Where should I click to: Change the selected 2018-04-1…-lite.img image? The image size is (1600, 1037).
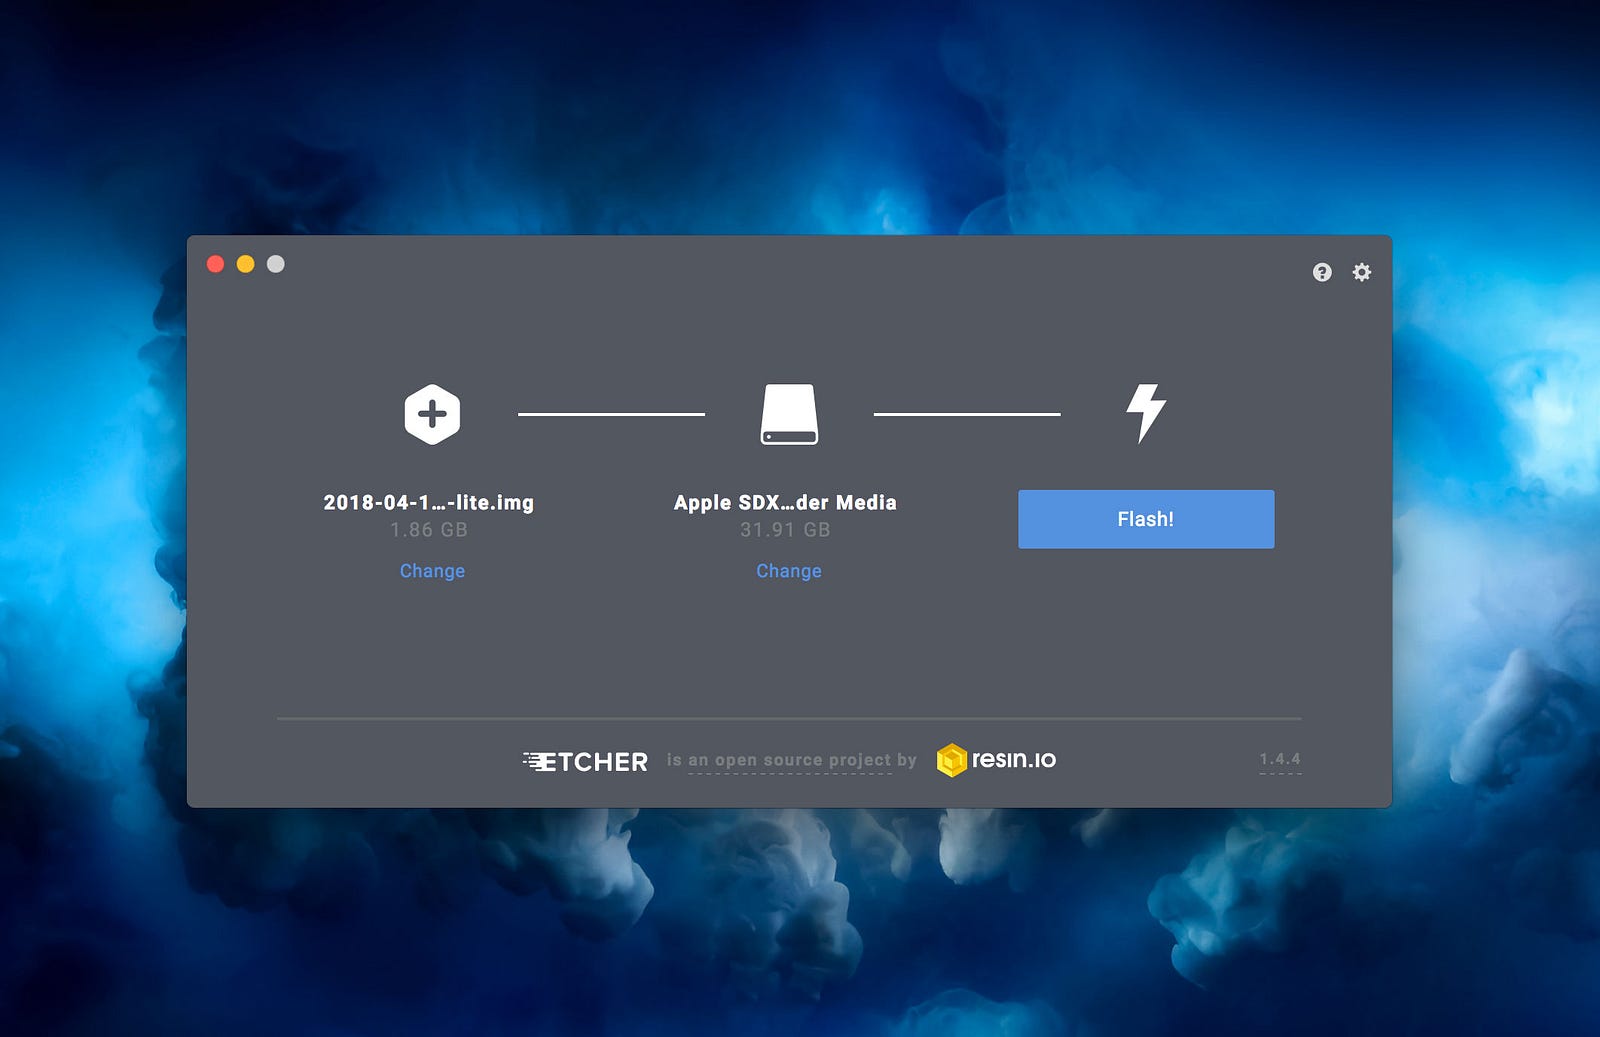(x=432, y=571)
